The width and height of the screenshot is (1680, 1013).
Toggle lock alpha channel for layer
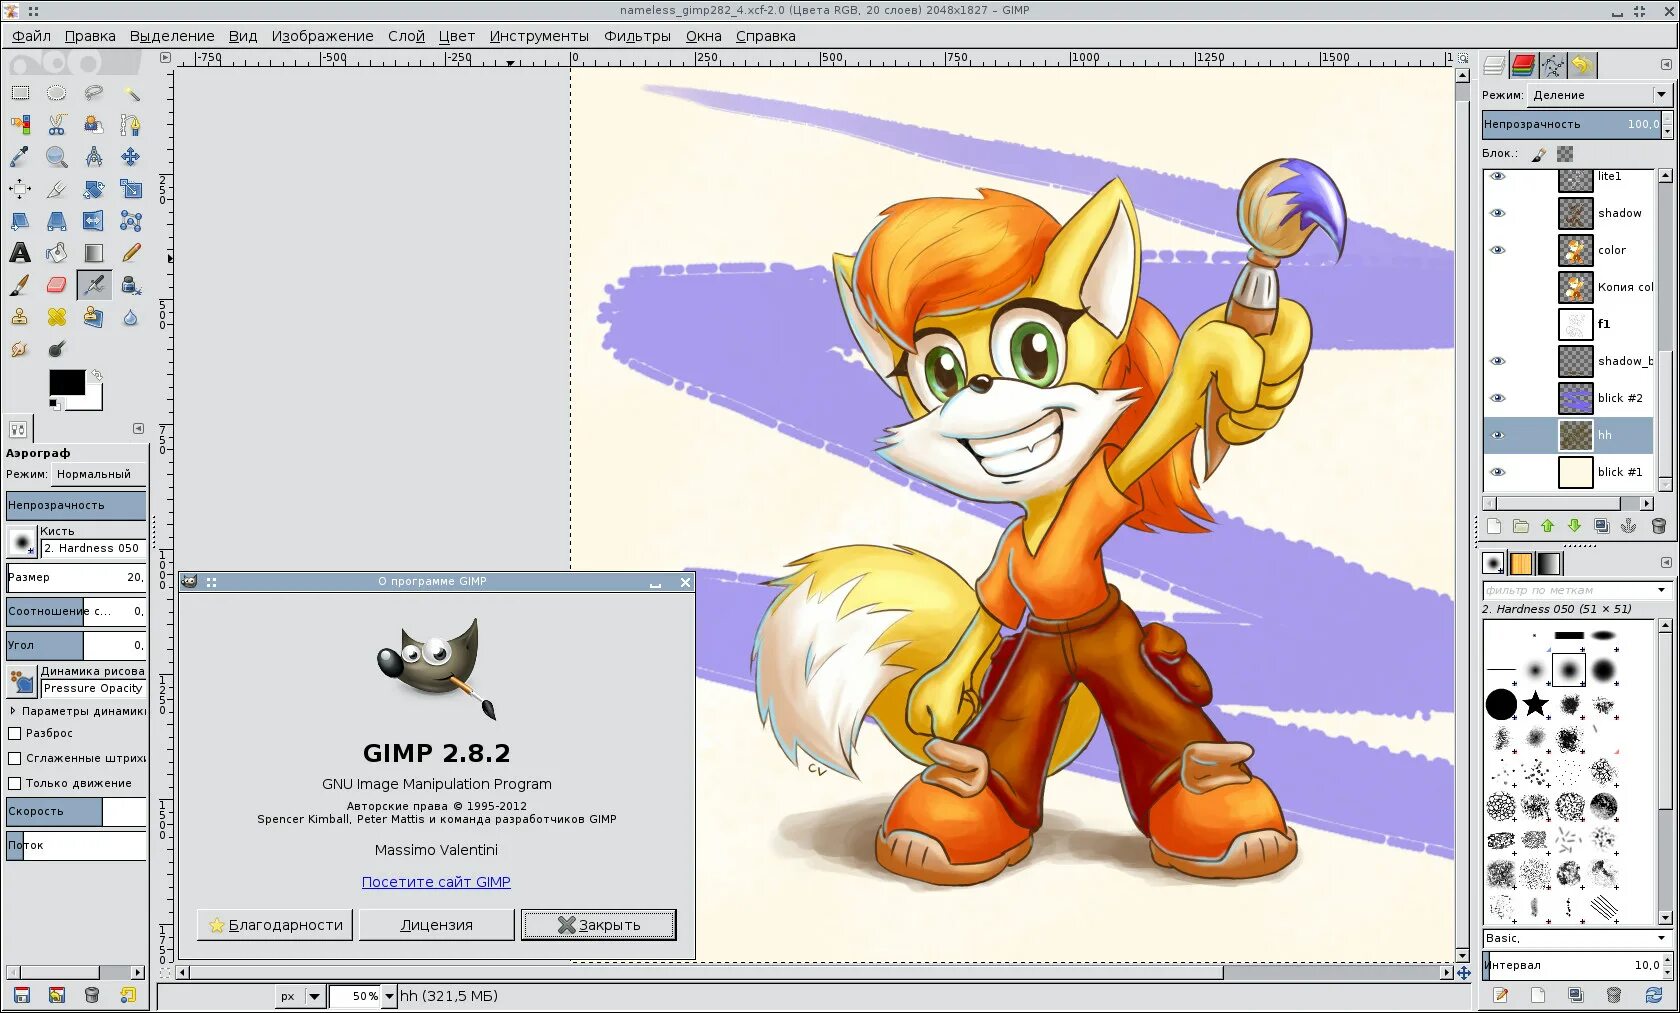click(x=1565, y=154)
